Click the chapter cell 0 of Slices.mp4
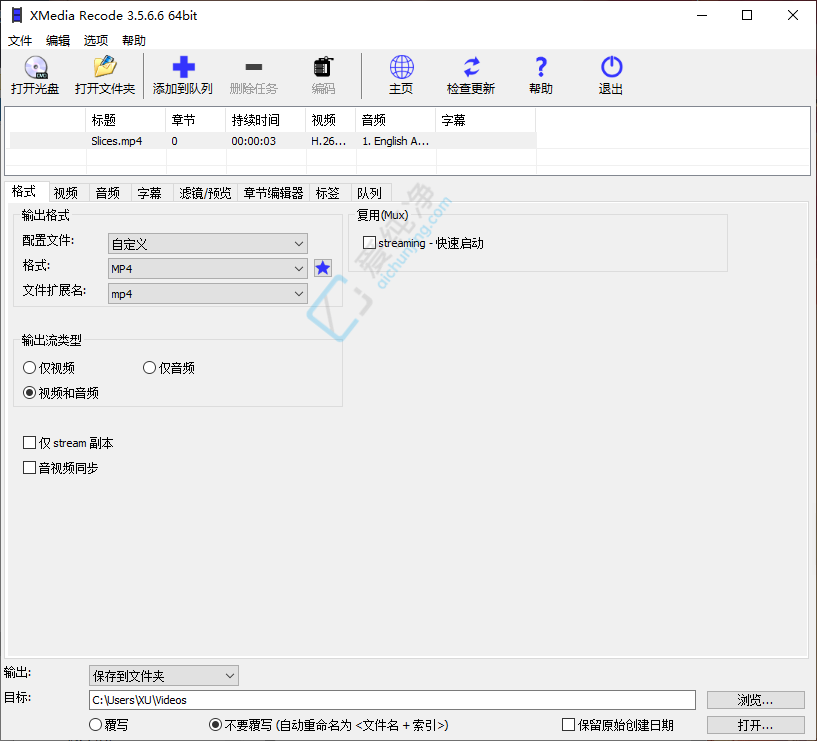Viewport: 817px width, 741px height. click(x=175, y=141)
